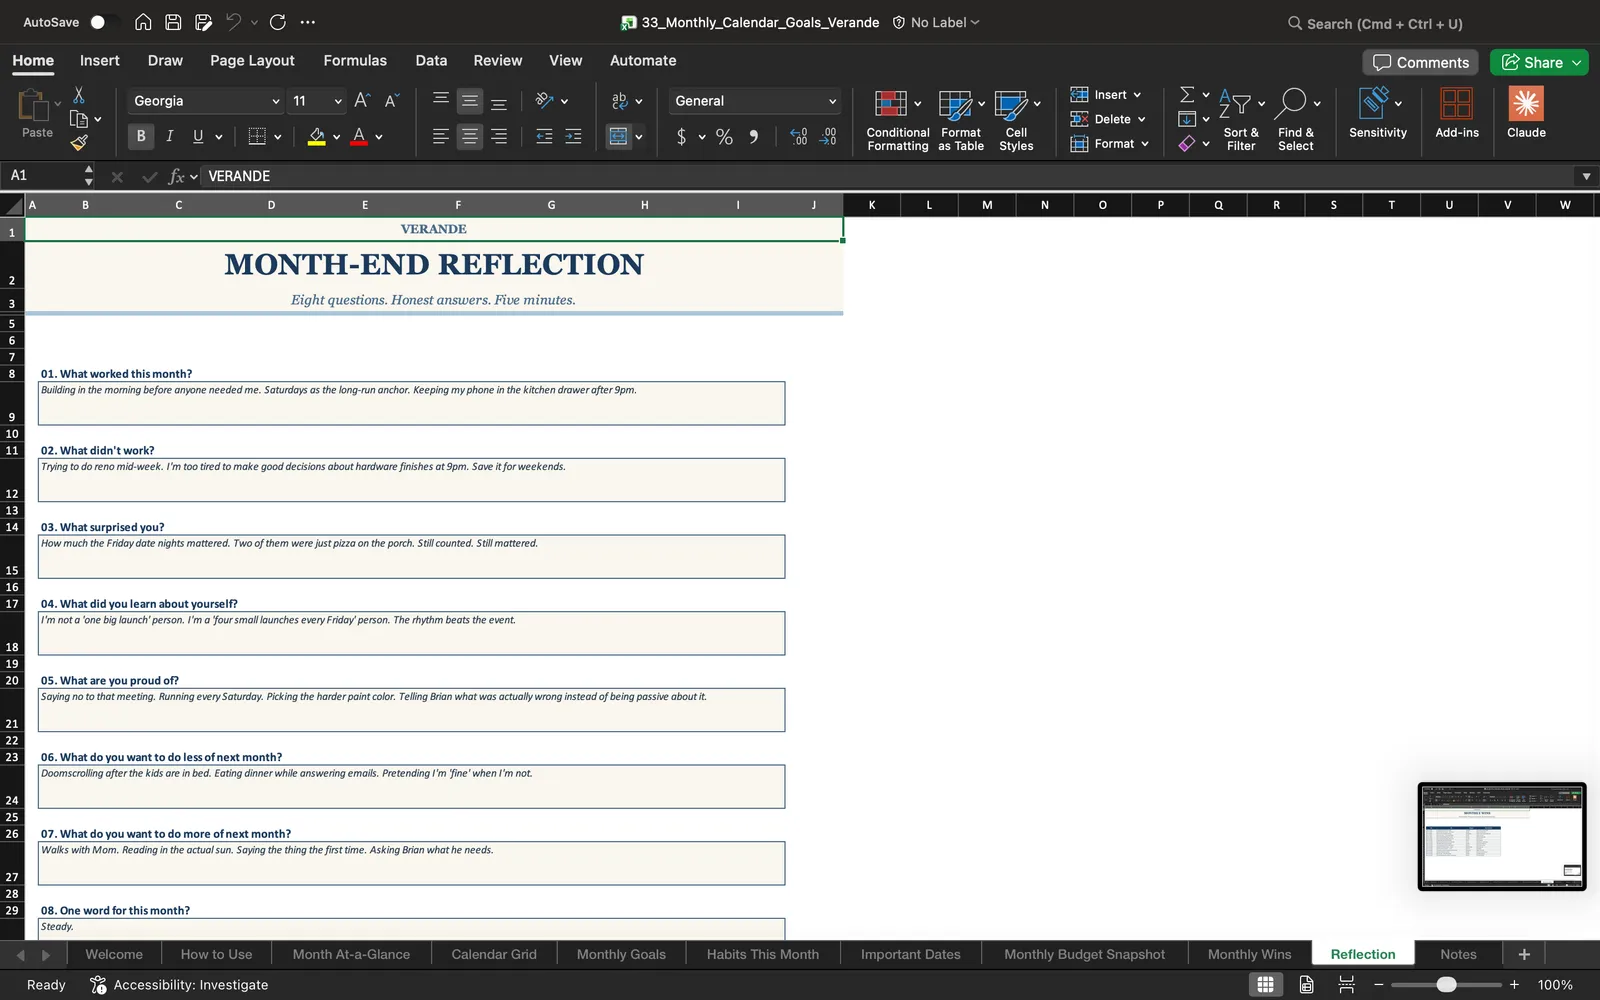
Task: Toggle AutoSave switch
Action: click(104, 22)
